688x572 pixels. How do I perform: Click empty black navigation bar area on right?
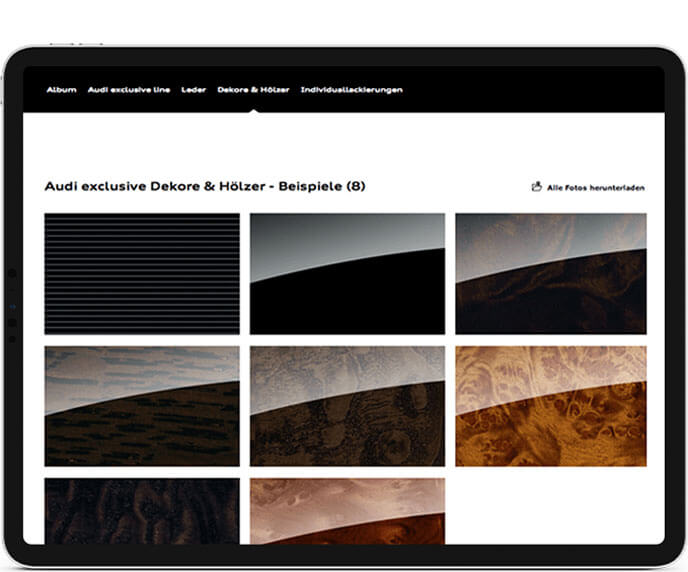click(x=540, y=90)
